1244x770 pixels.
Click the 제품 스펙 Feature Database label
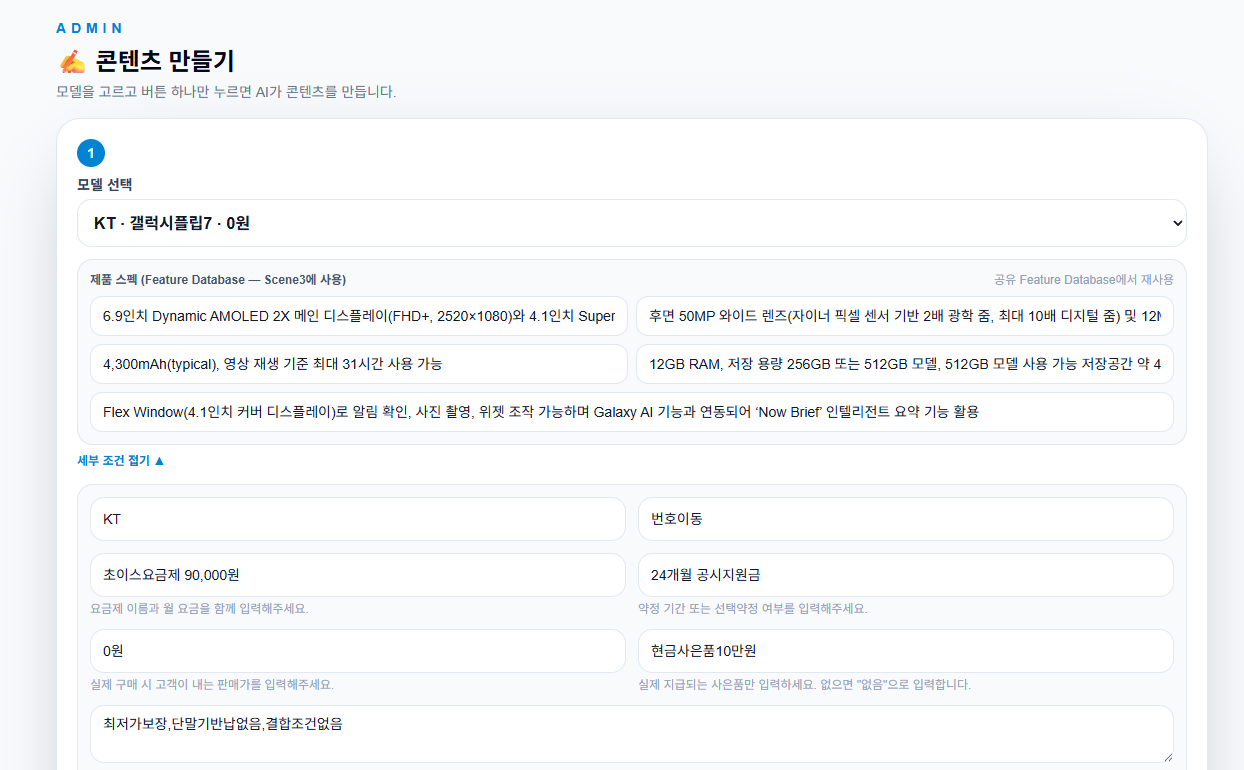click(218, 279)
